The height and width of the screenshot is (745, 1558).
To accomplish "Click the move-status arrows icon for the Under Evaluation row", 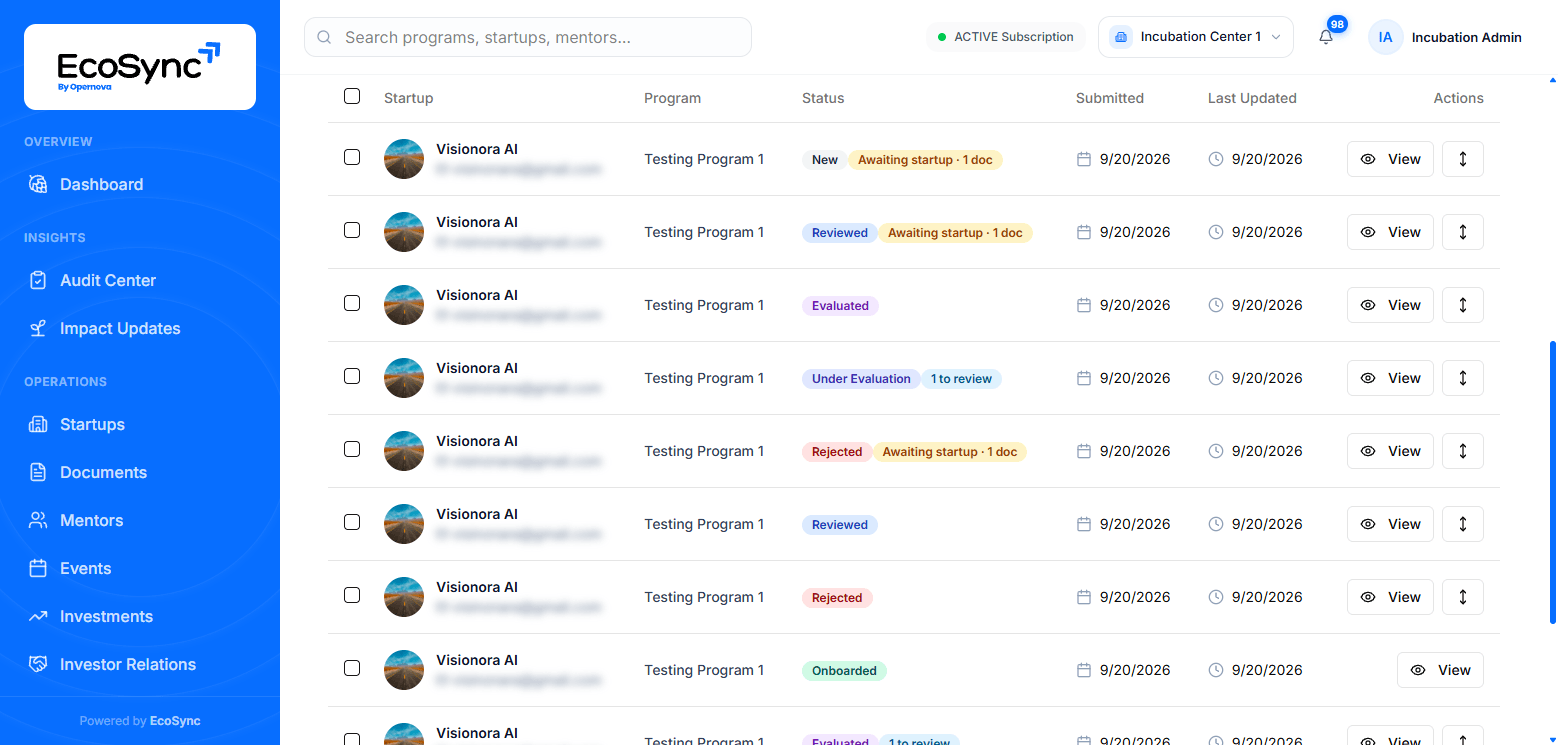I will [x=1463, y=378].
